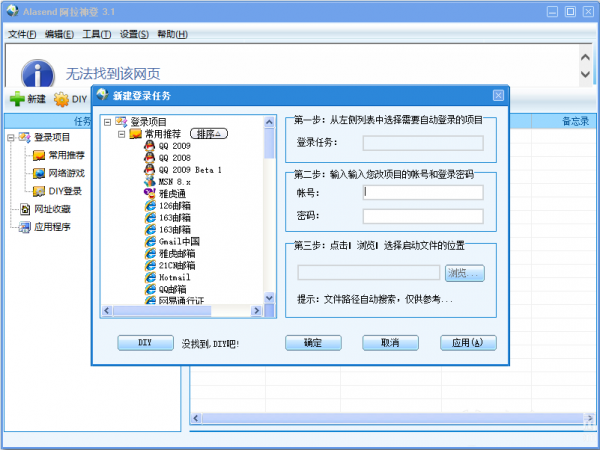Click main table scroll-left arrow

pyautogui.click(x=196, y=418)
